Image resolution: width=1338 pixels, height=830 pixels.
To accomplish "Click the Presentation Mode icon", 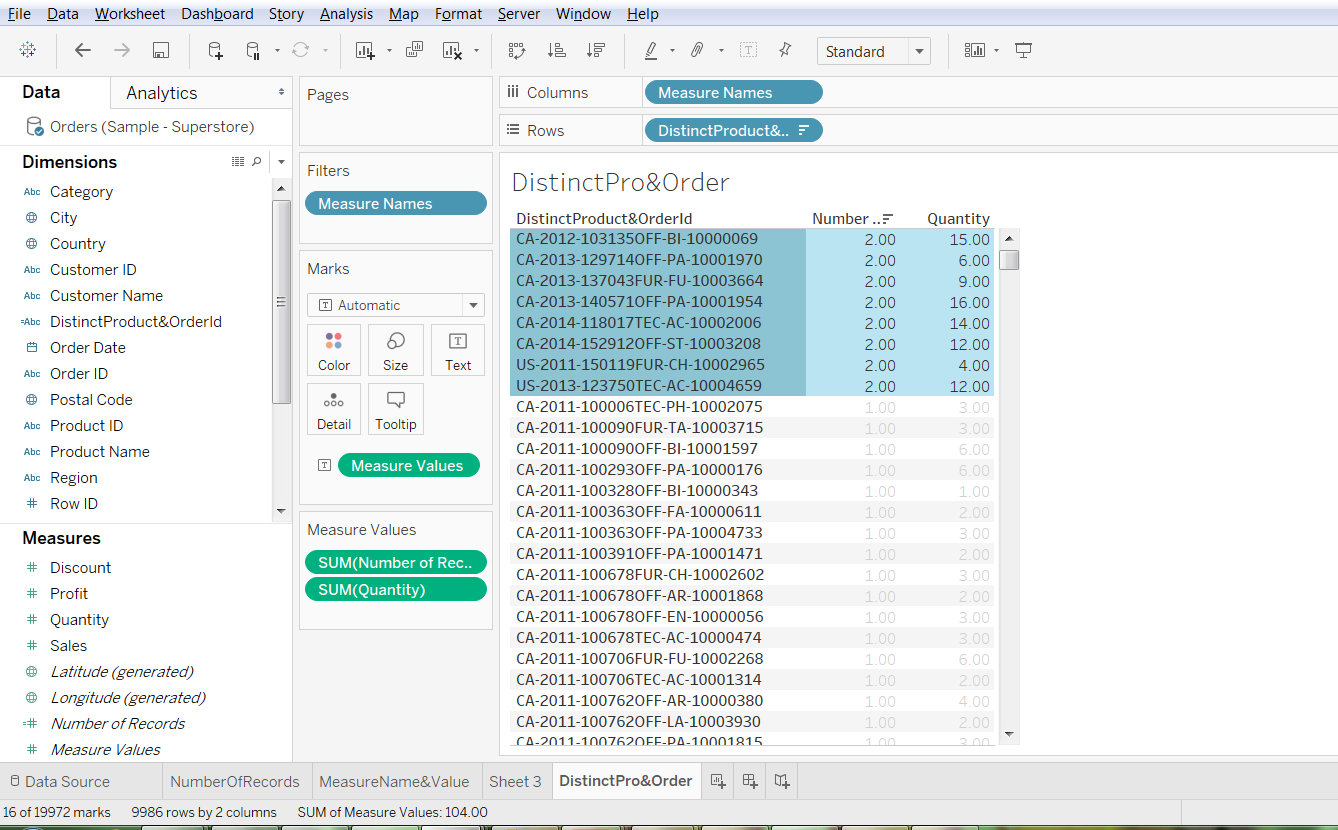I will [x=1023, y=51].
